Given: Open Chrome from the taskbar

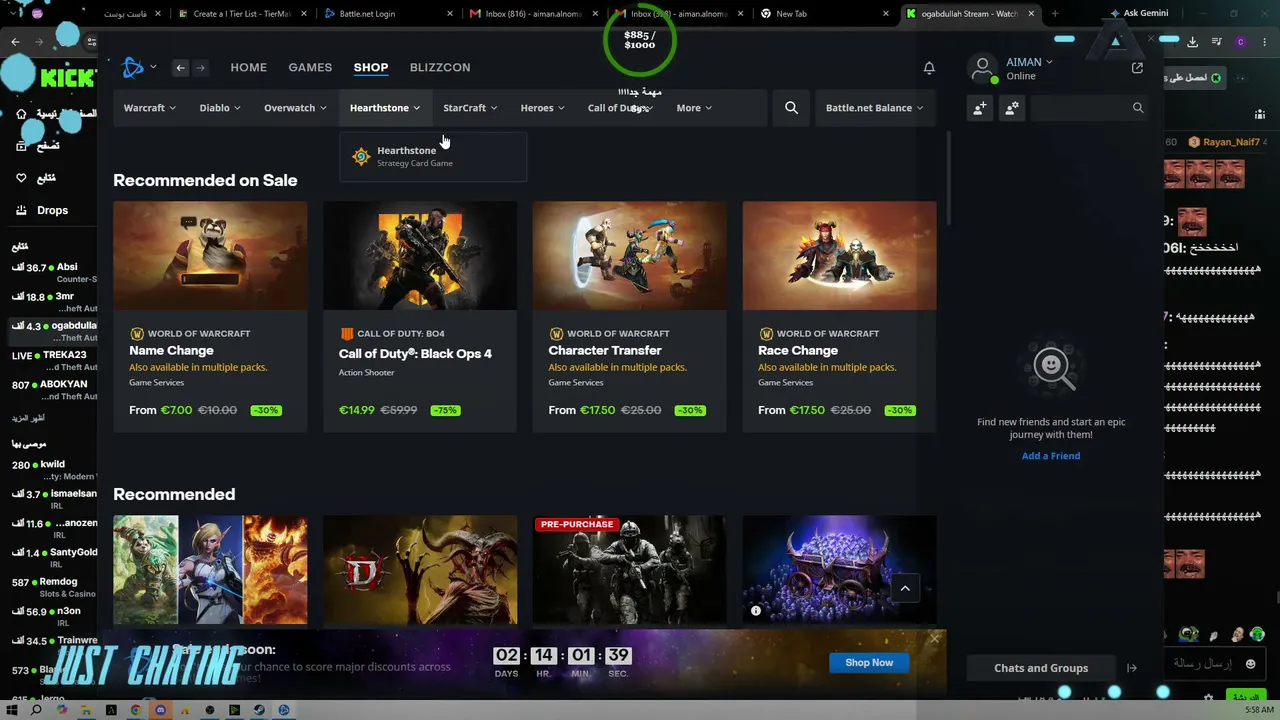Looking at the screenshot, I should (135, 710).
